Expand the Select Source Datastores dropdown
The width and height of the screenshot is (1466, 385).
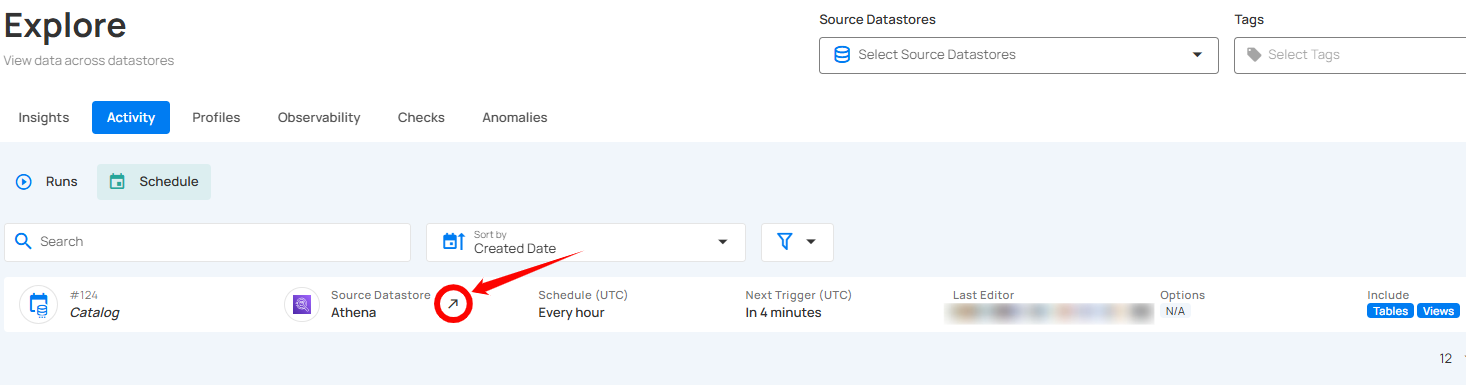tap(1018, 55)
